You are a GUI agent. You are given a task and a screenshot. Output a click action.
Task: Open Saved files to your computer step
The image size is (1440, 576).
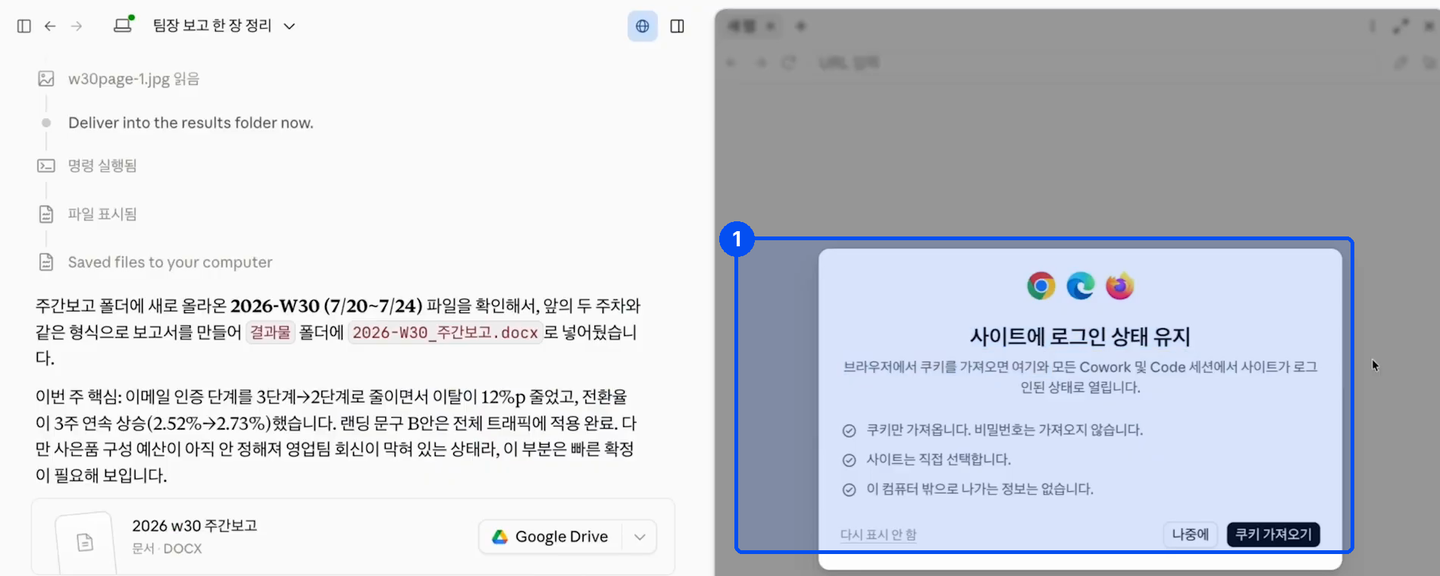170,262
